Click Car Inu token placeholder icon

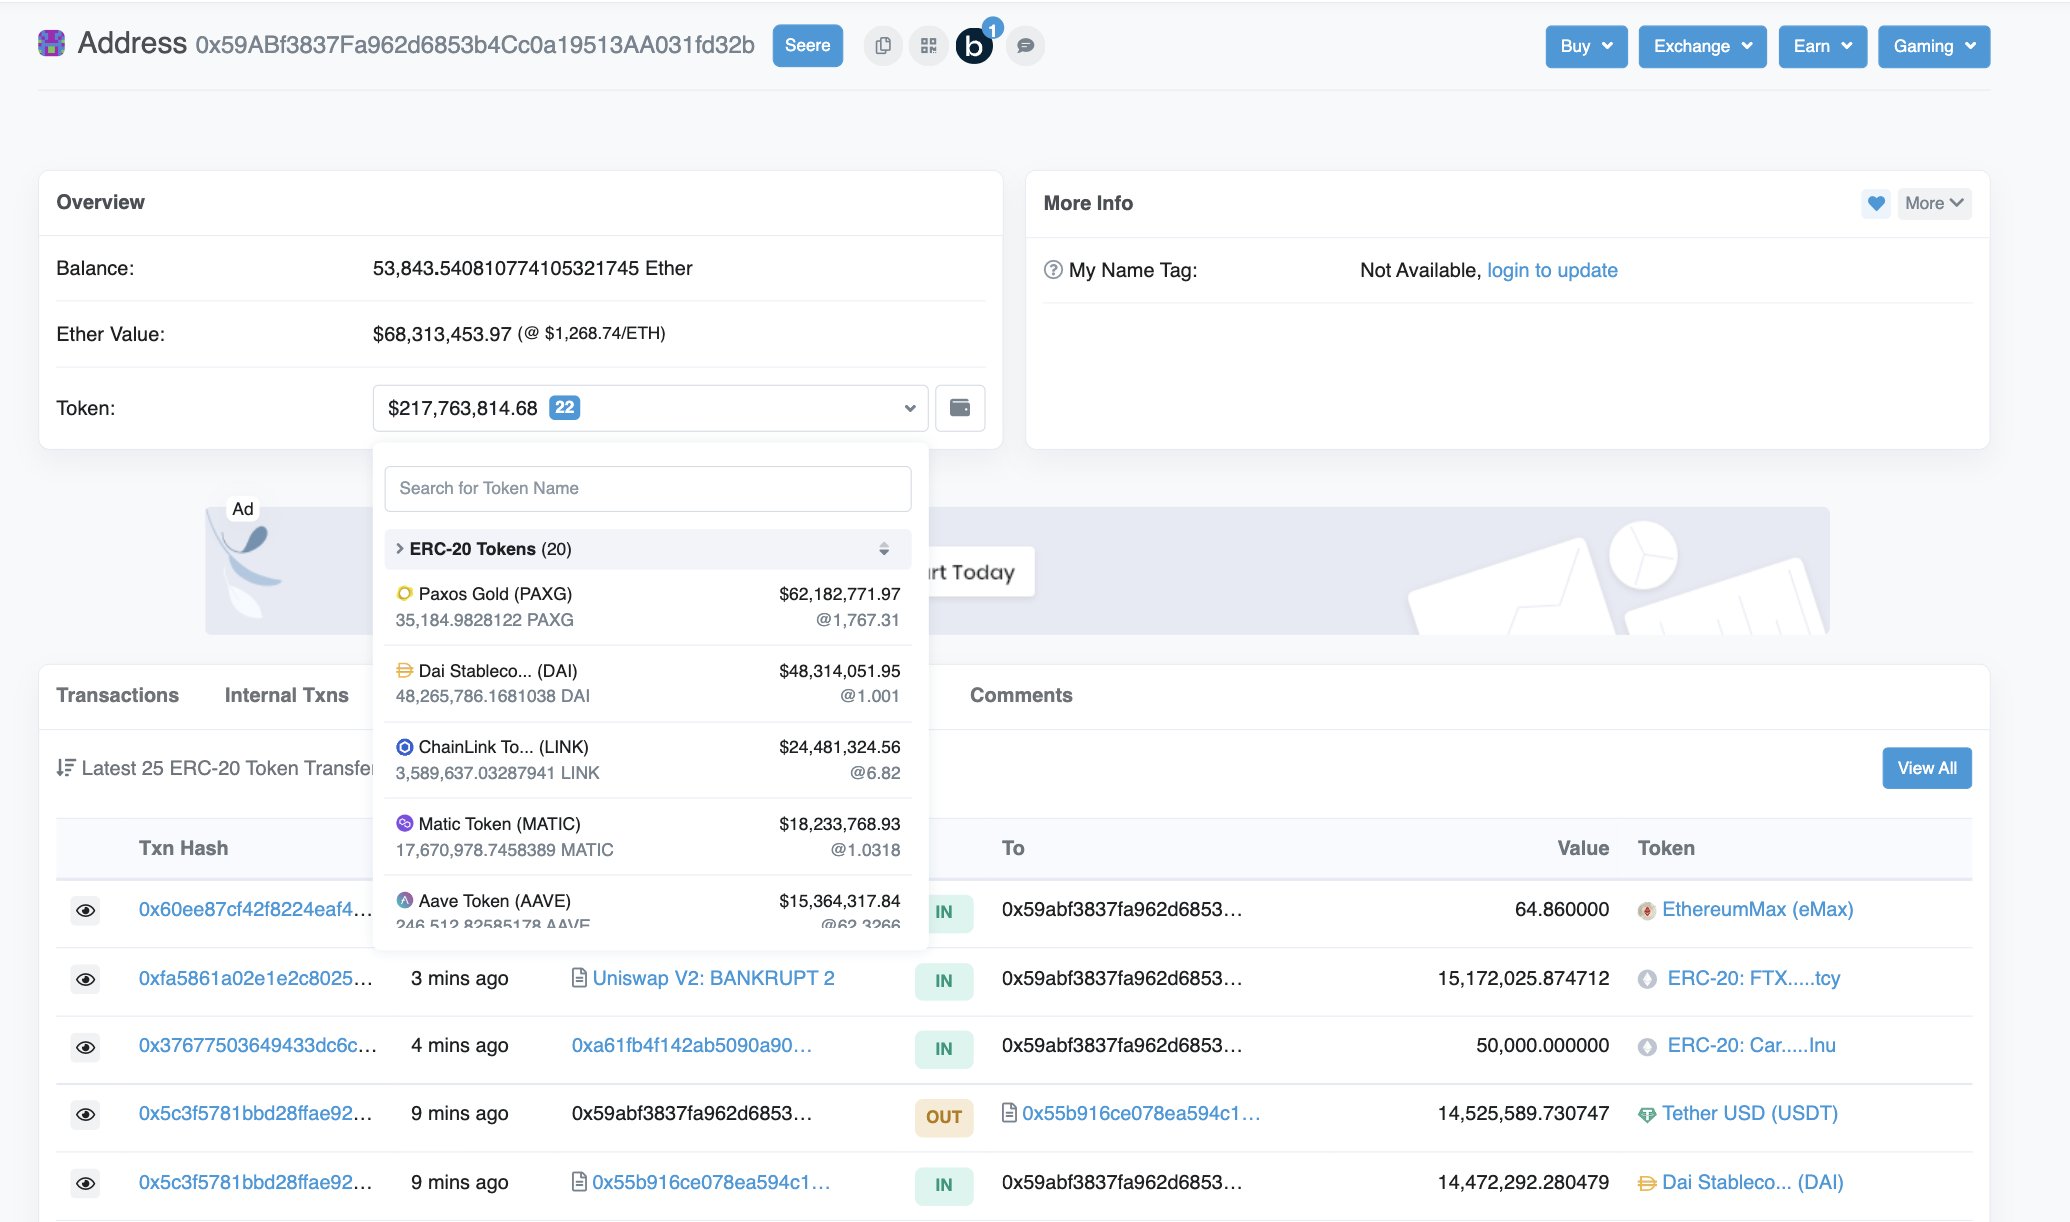[x=1647, y=1047]
